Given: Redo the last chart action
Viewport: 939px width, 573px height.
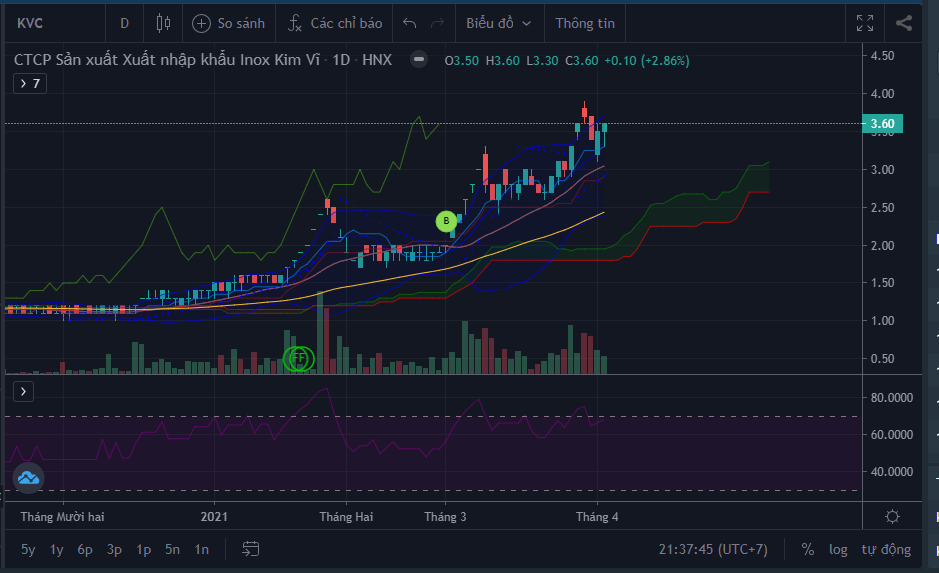Looking at the screenshot, I should tap(437, 23).
